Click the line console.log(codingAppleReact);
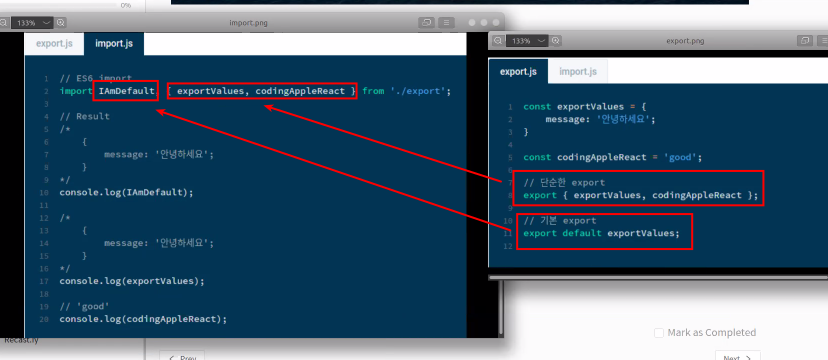Viewport: 828px width, 360px height. tap(143, 319)
